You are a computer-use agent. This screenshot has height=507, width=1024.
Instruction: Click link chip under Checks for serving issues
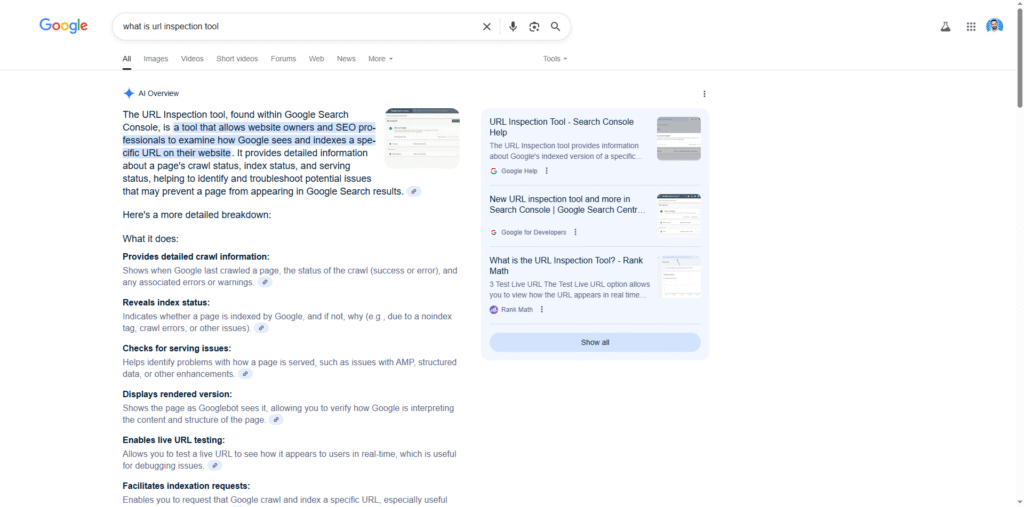coord(245,374)
